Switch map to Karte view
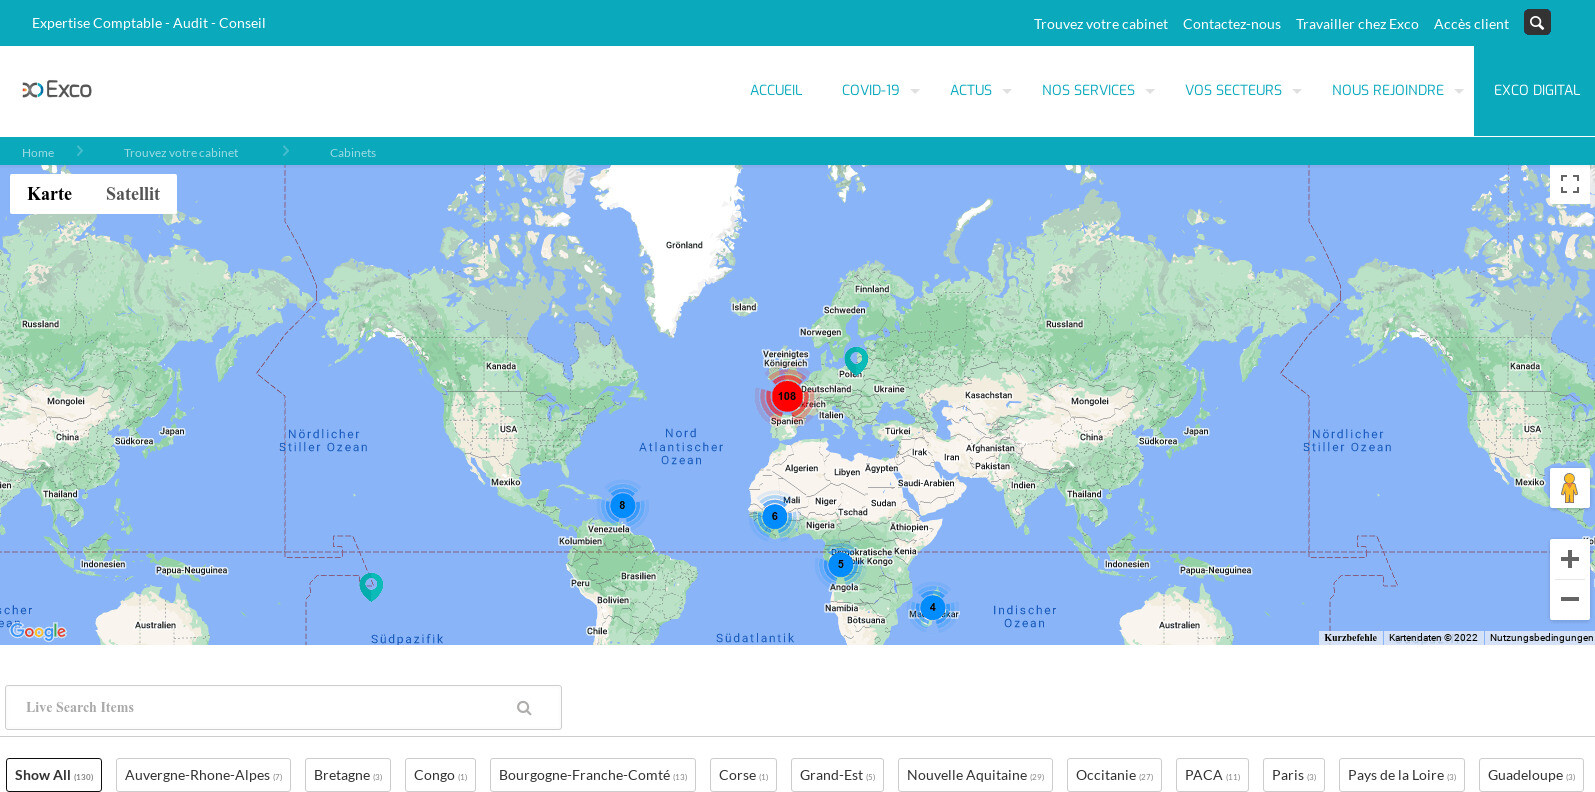The height and width of the screenshot is (792, 1595). [49, 194]
